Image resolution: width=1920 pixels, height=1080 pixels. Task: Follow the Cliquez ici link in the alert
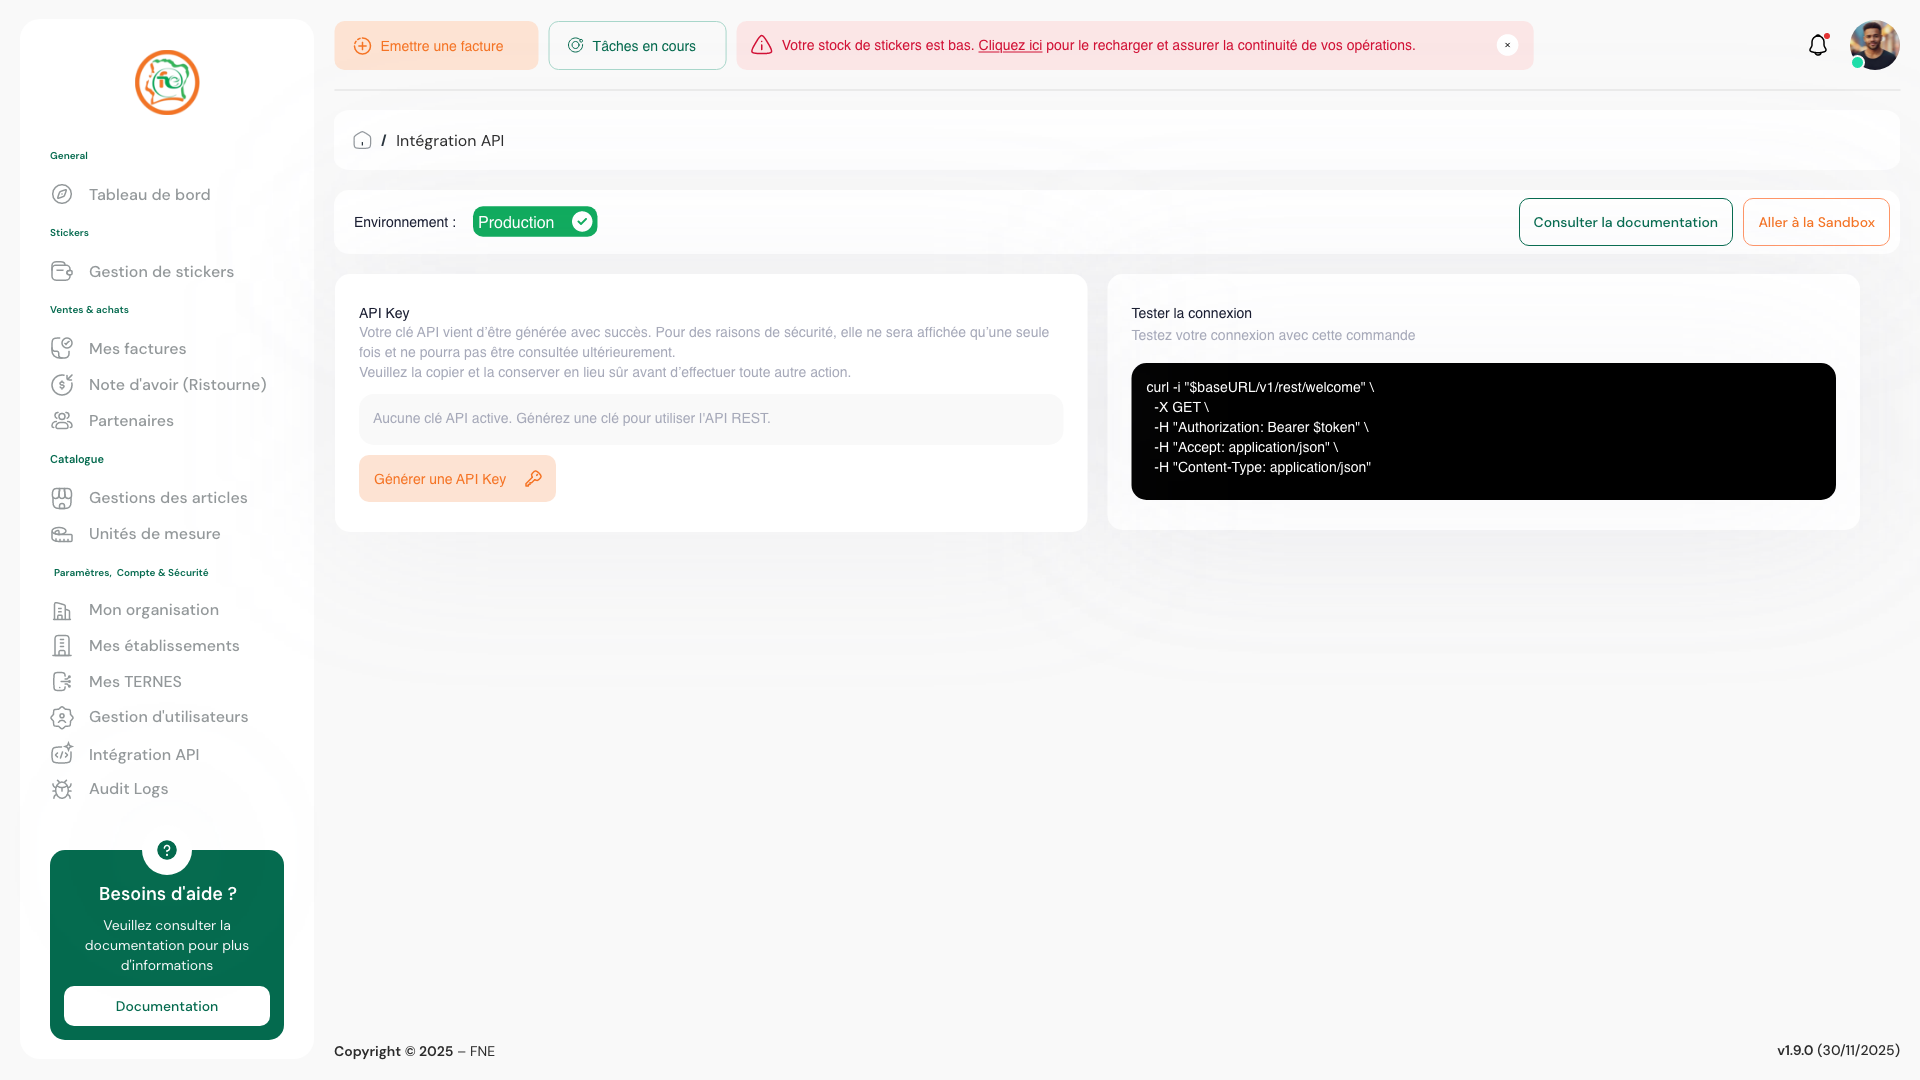point(1010,45)
